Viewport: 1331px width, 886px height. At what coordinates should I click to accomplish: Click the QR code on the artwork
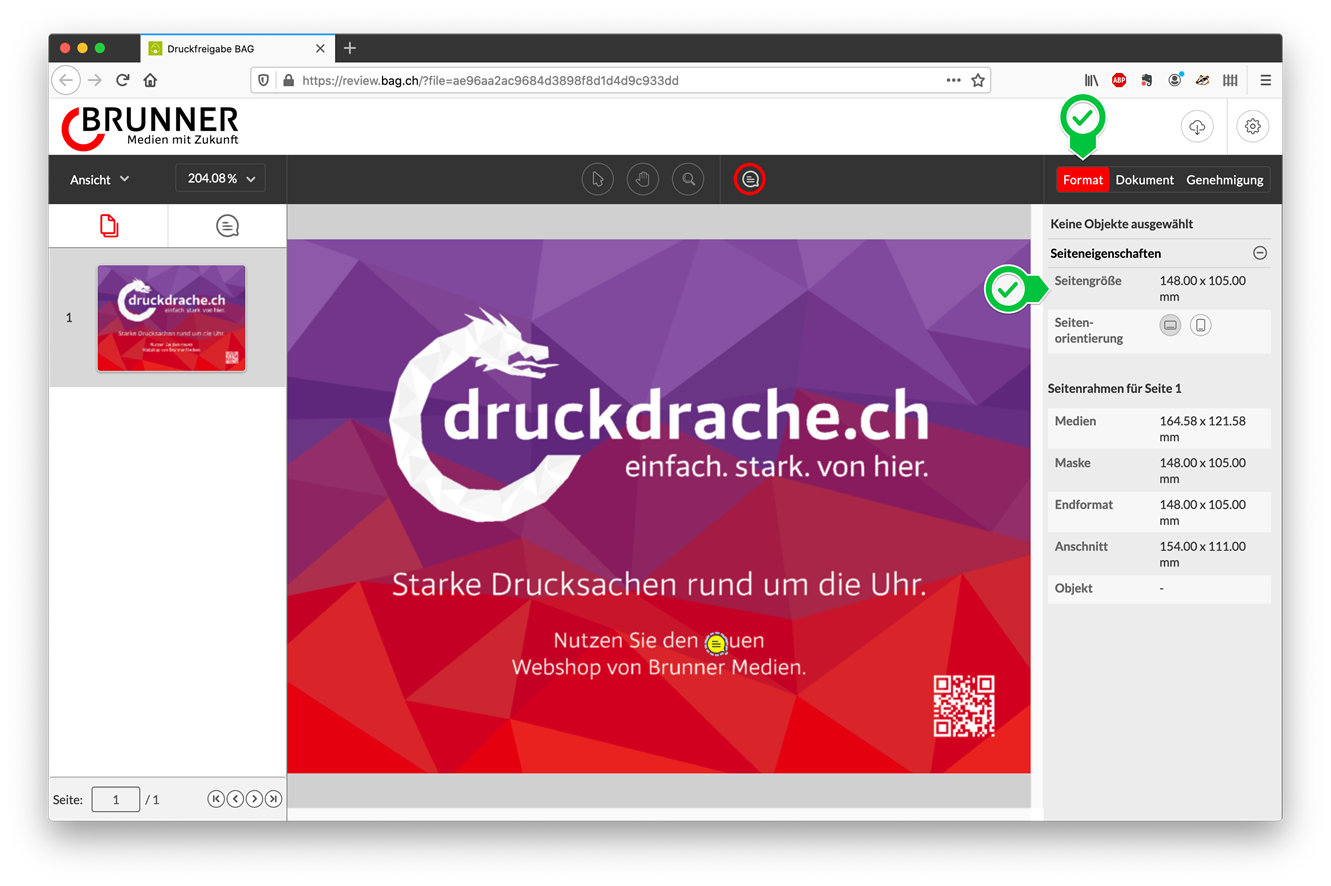click(964, 706)
